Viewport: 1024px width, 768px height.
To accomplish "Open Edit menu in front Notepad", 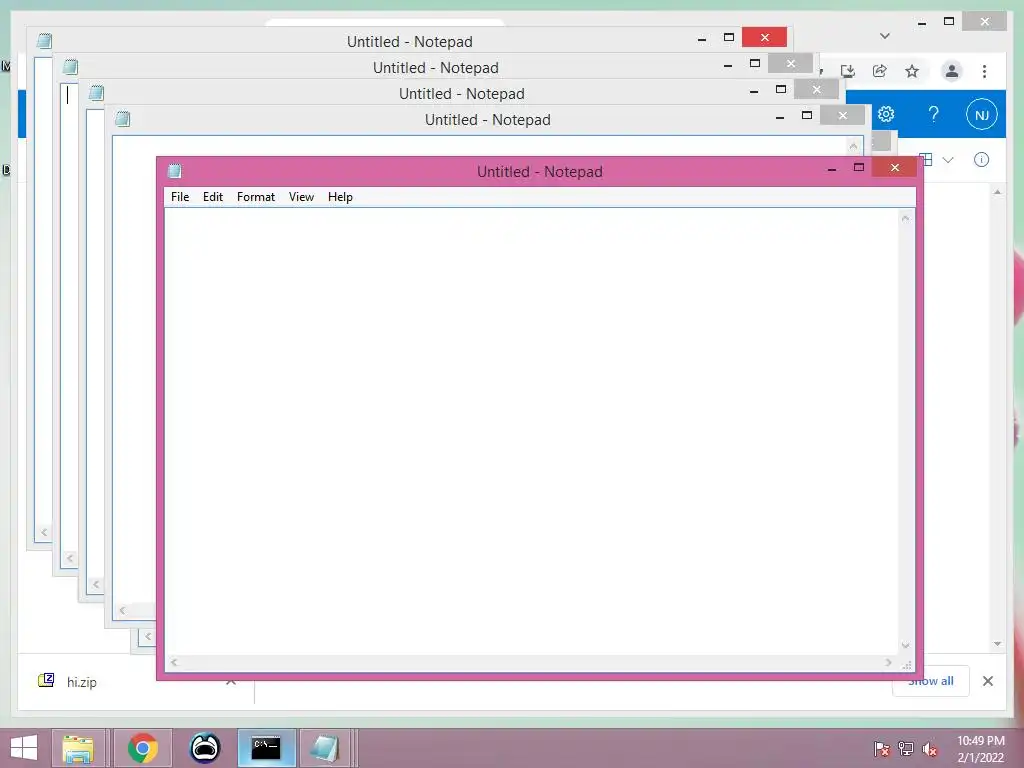I will (x=212, y=197).
